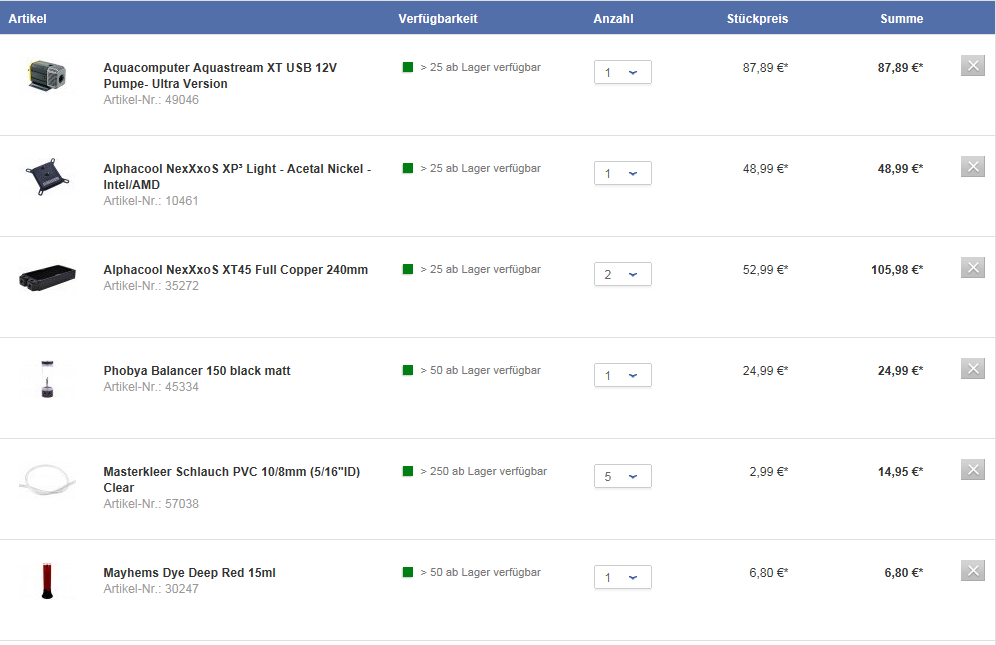This screenshot has height=645, width=996.
Task: Click the Verfügbarkeit column header
Action: pyautogui.click(x=438, y=18)
